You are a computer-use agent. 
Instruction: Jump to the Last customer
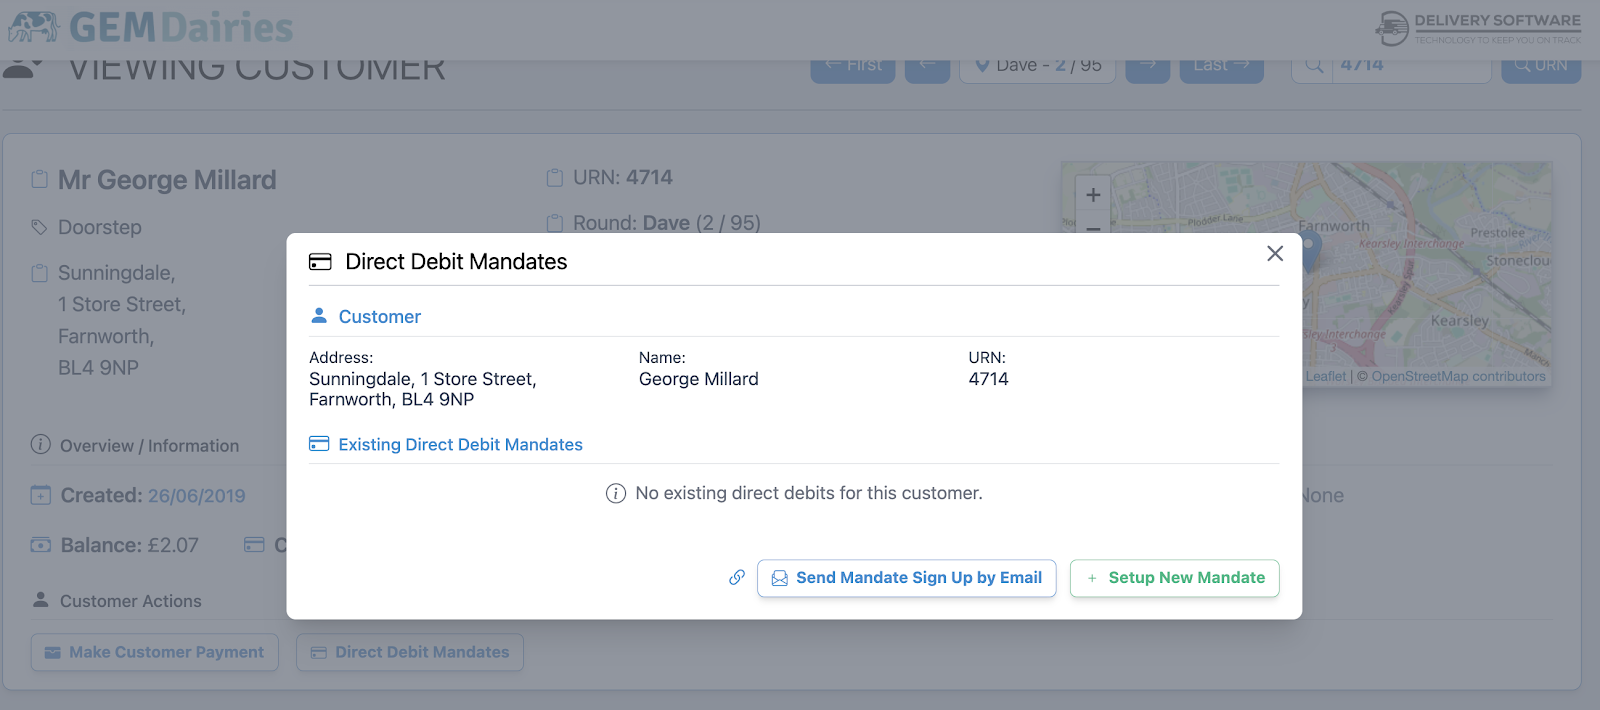tap(1221, 67)
